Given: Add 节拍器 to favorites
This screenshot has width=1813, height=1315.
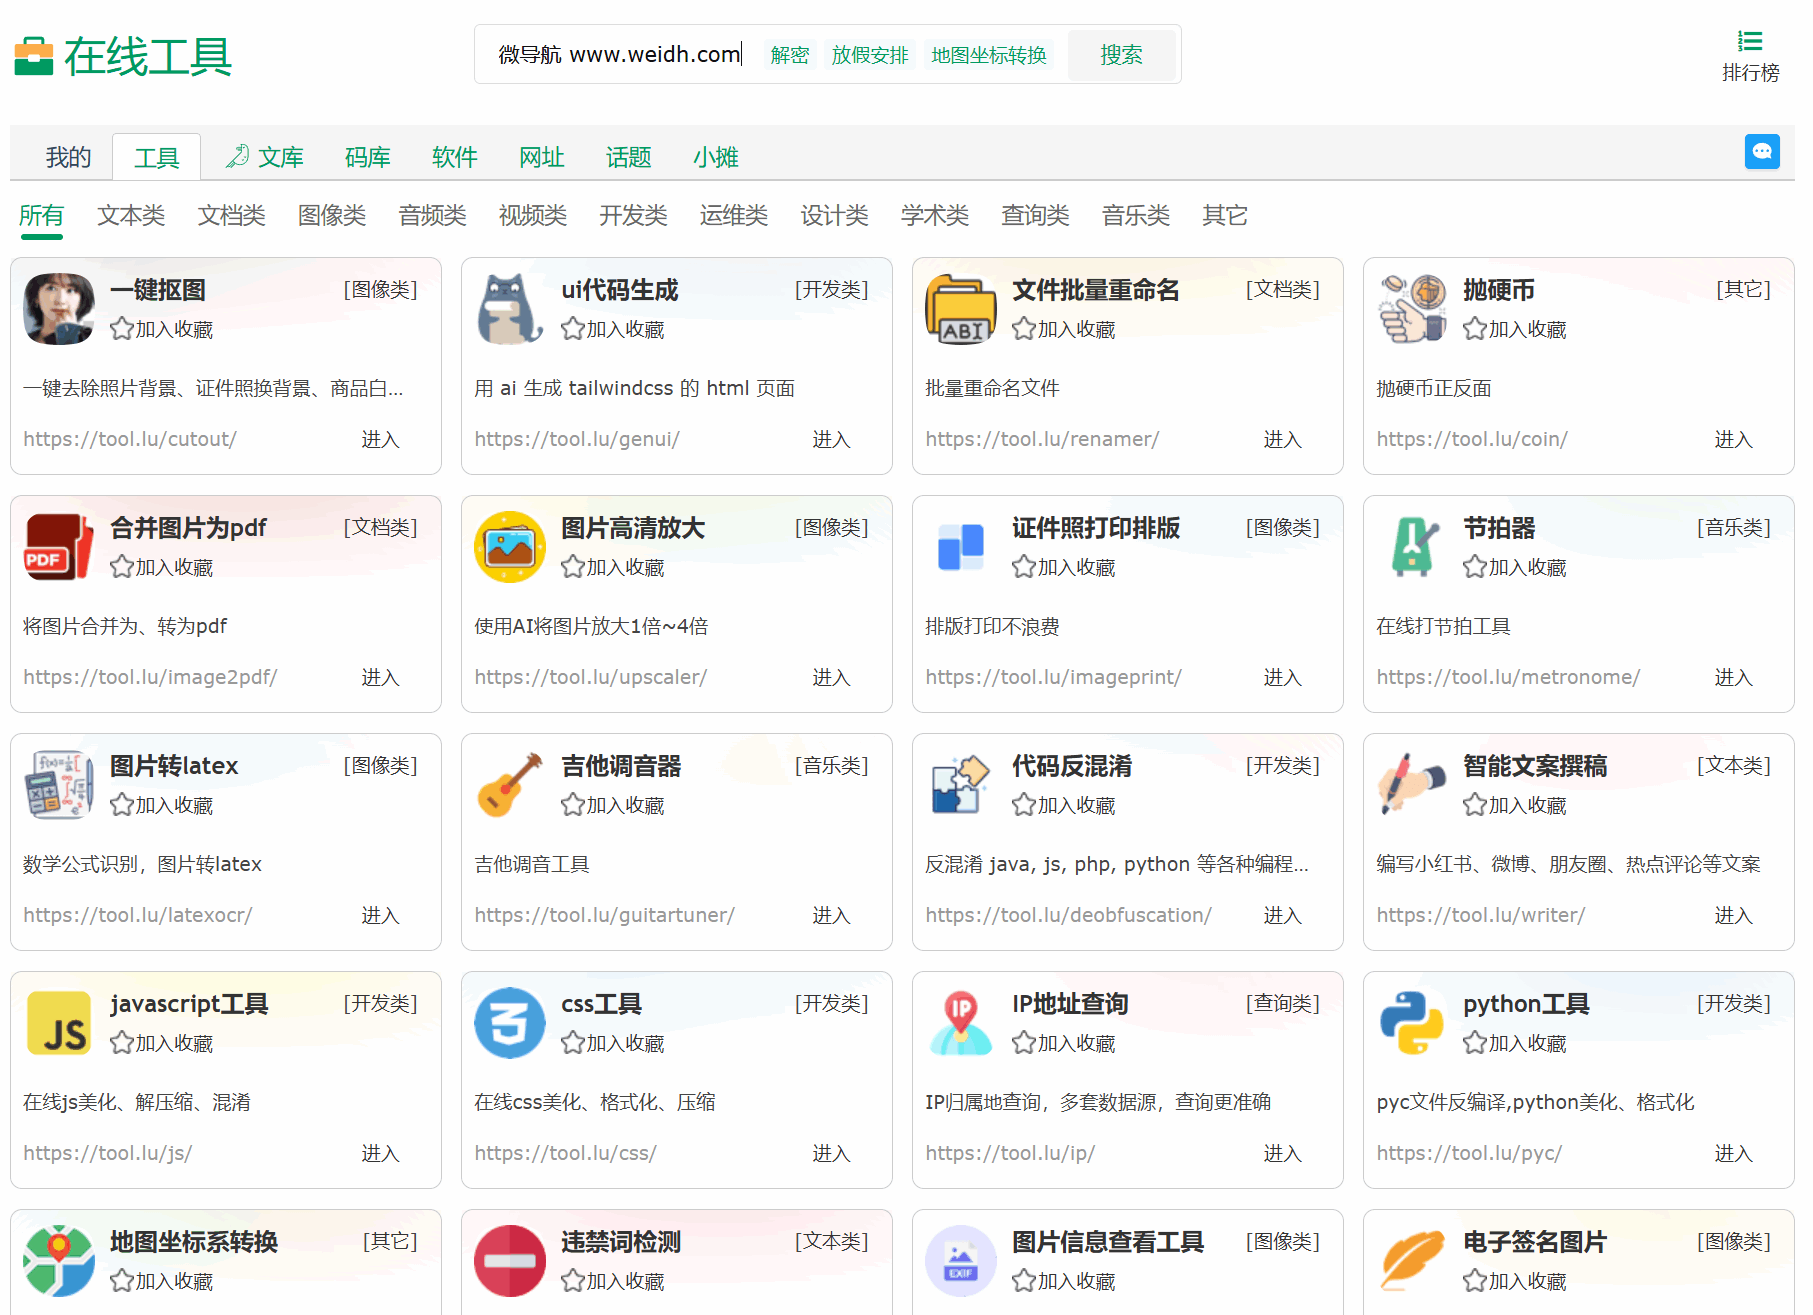Looking at the screenshot, I should pyautogui.click(x=1515, y=567).
